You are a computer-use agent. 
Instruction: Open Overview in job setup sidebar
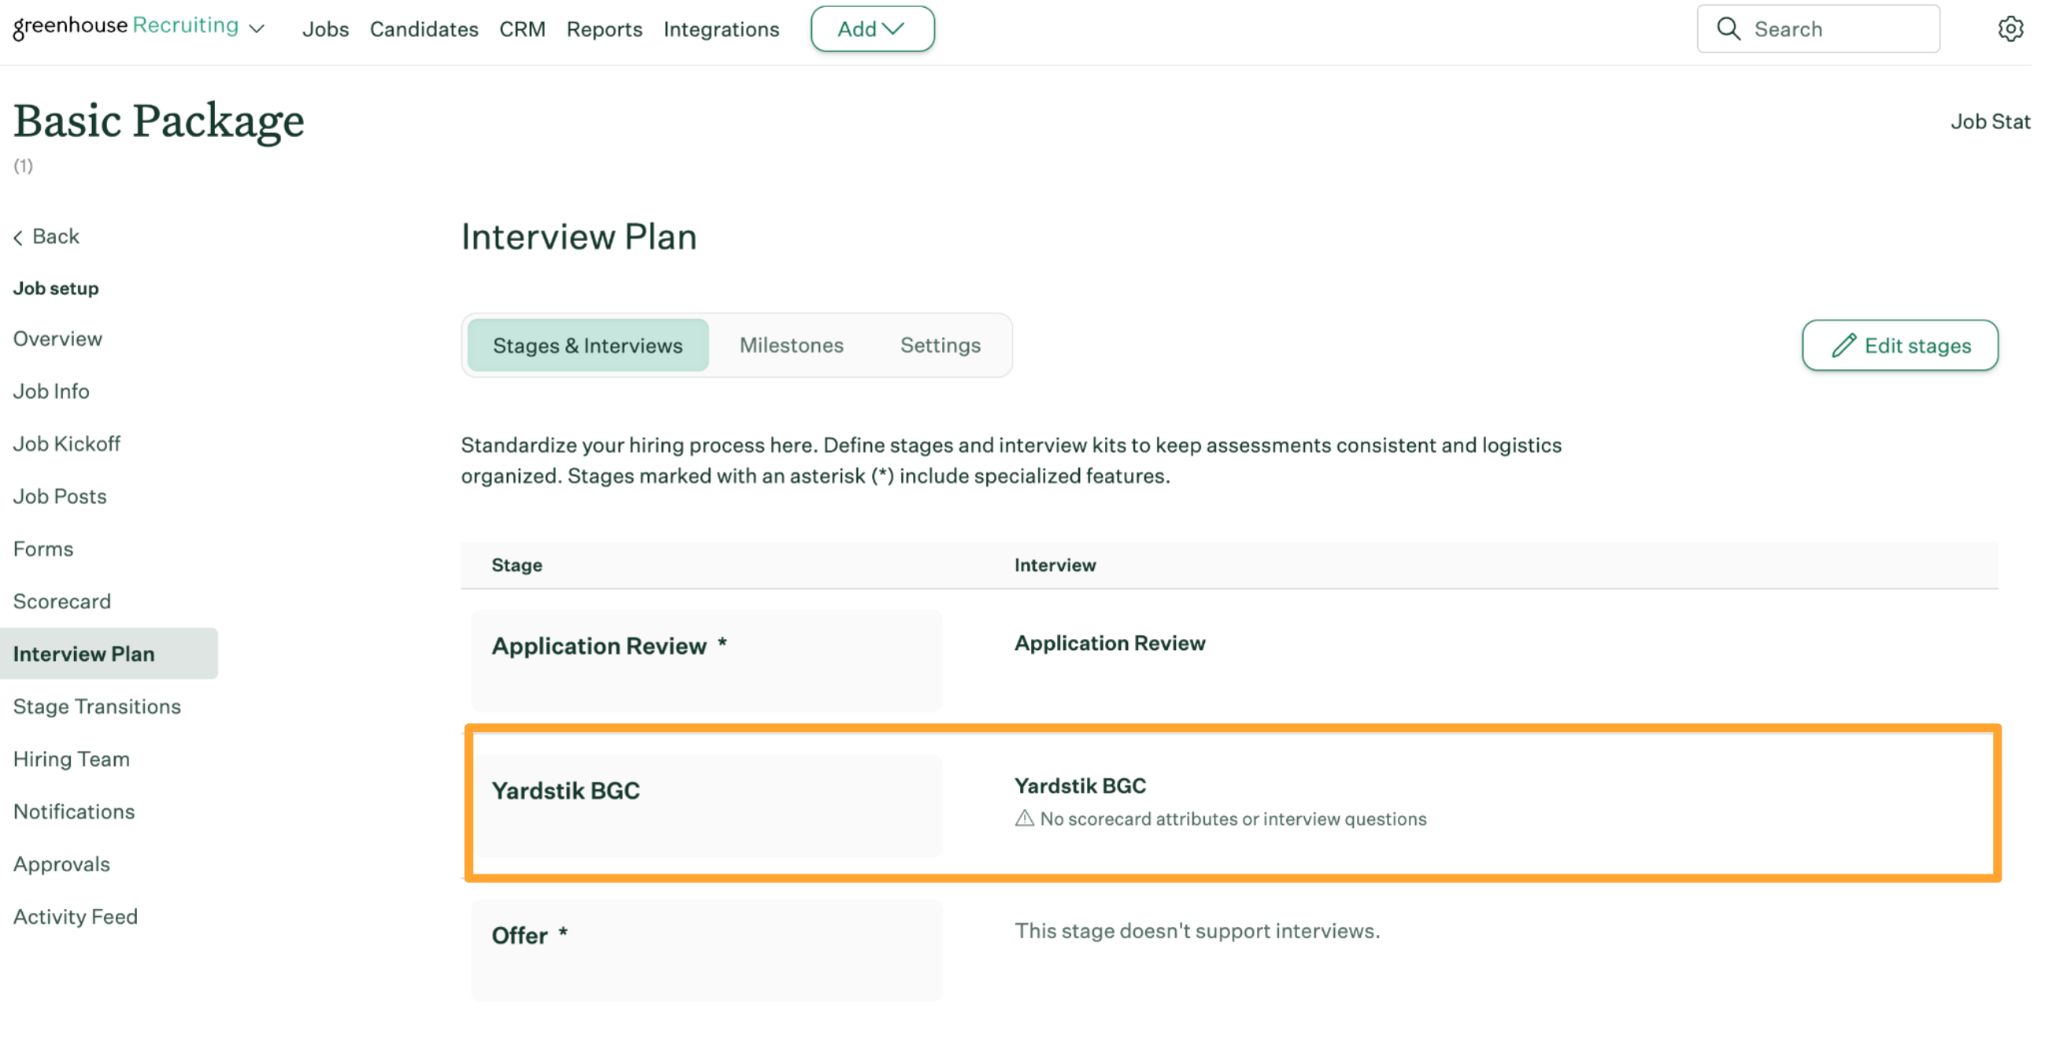[x=58, y=339]
